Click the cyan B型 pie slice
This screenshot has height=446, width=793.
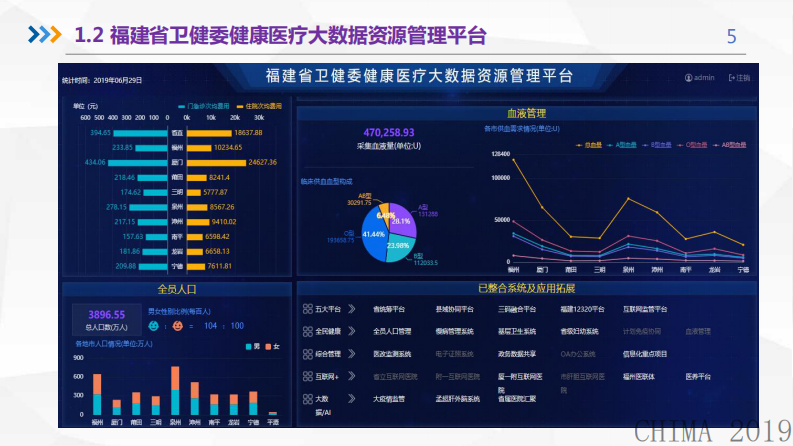point(402,249)
